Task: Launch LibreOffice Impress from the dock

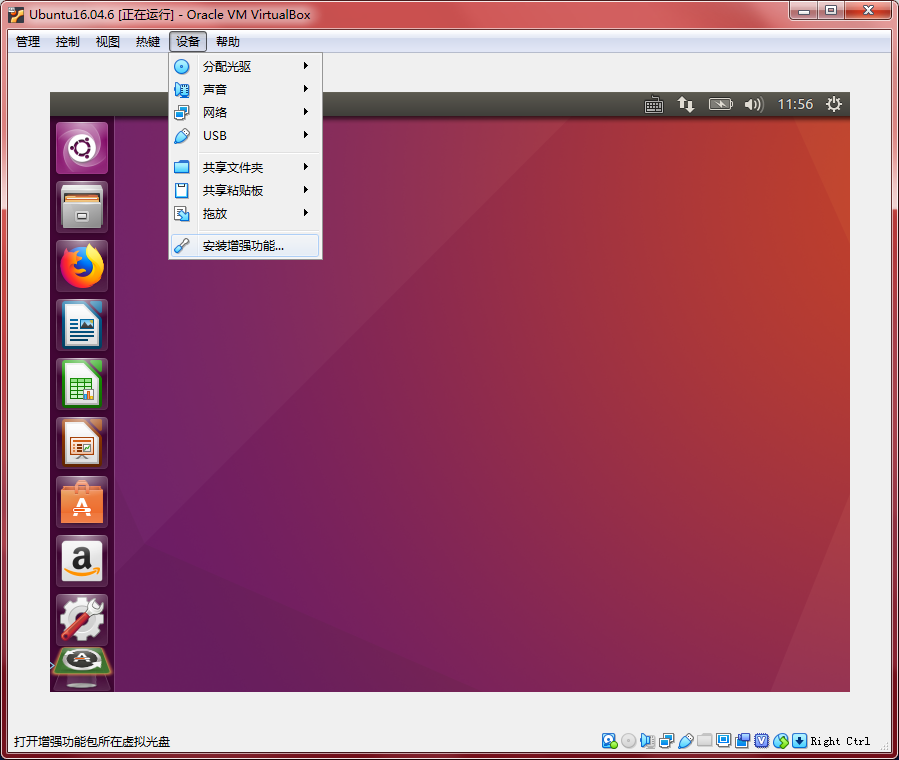Action: [82, 443]
